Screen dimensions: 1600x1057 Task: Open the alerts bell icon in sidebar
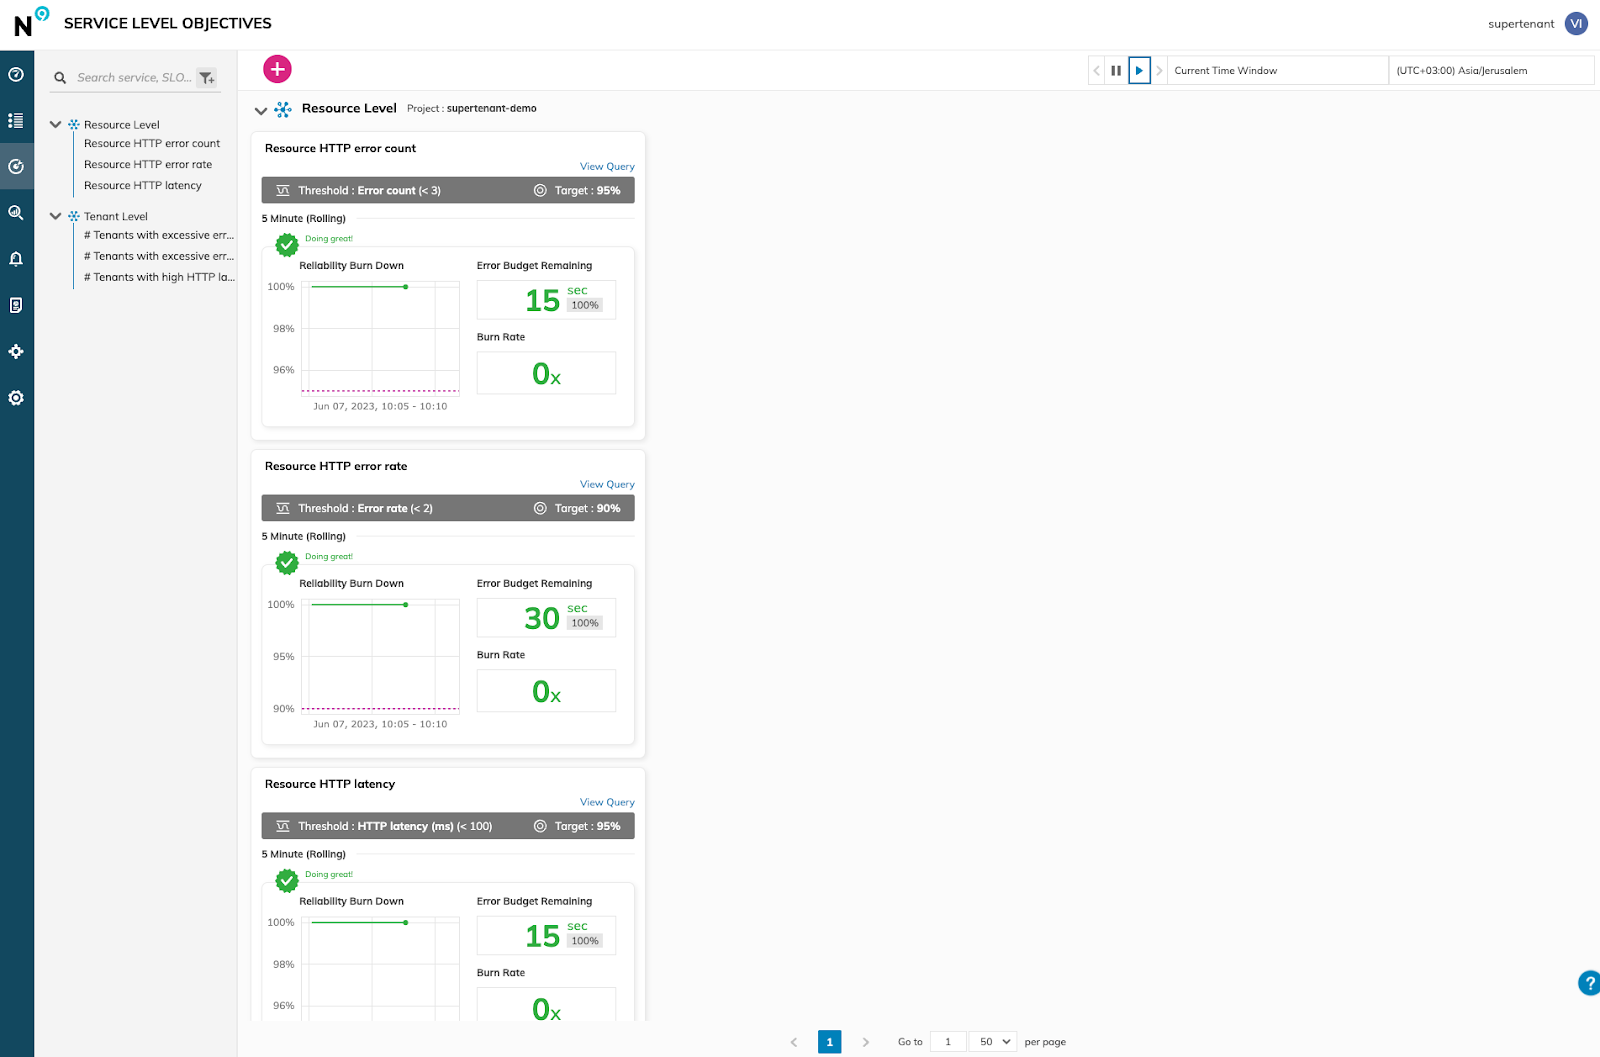(x=16, y=259)
